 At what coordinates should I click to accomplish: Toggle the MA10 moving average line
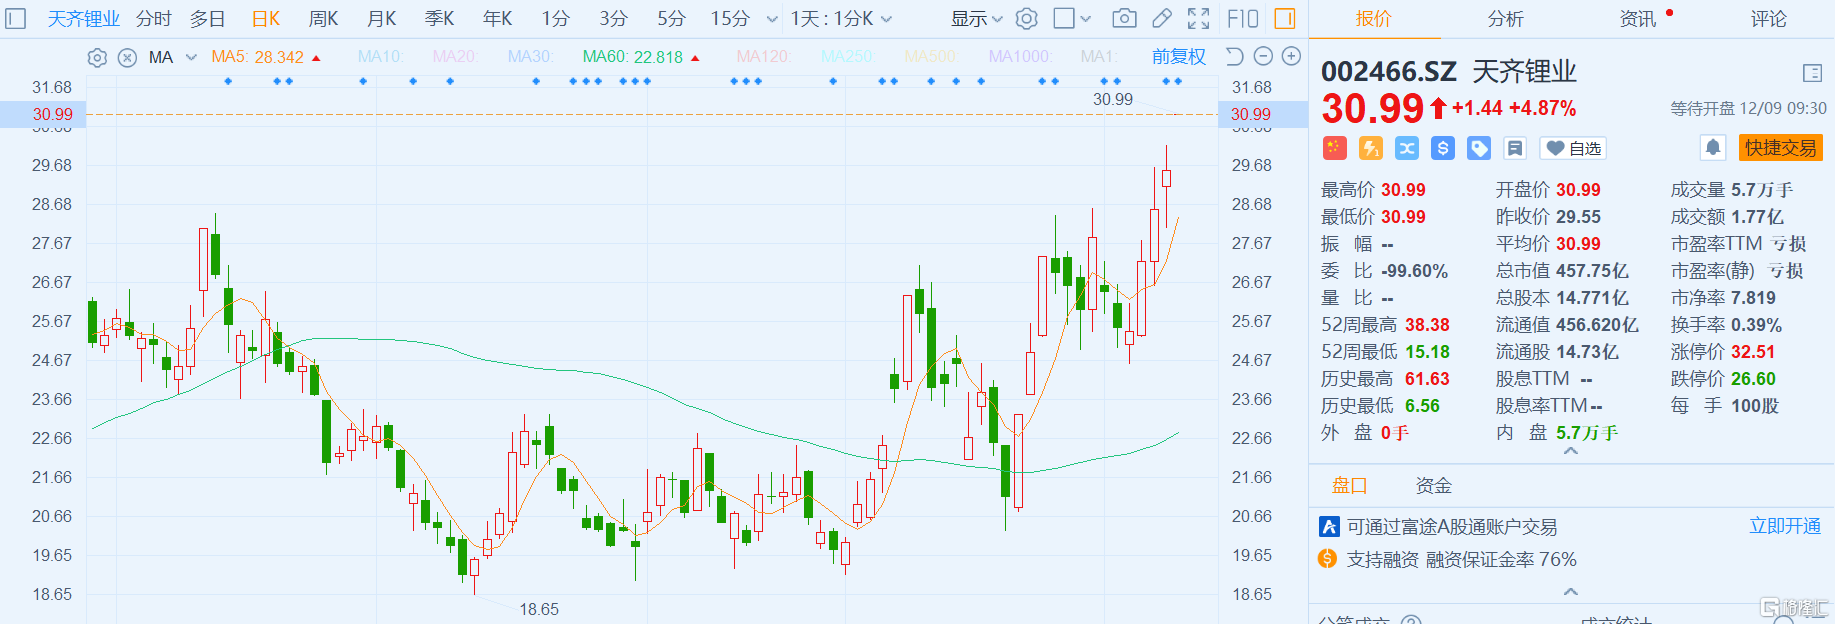tap(380, 57)
